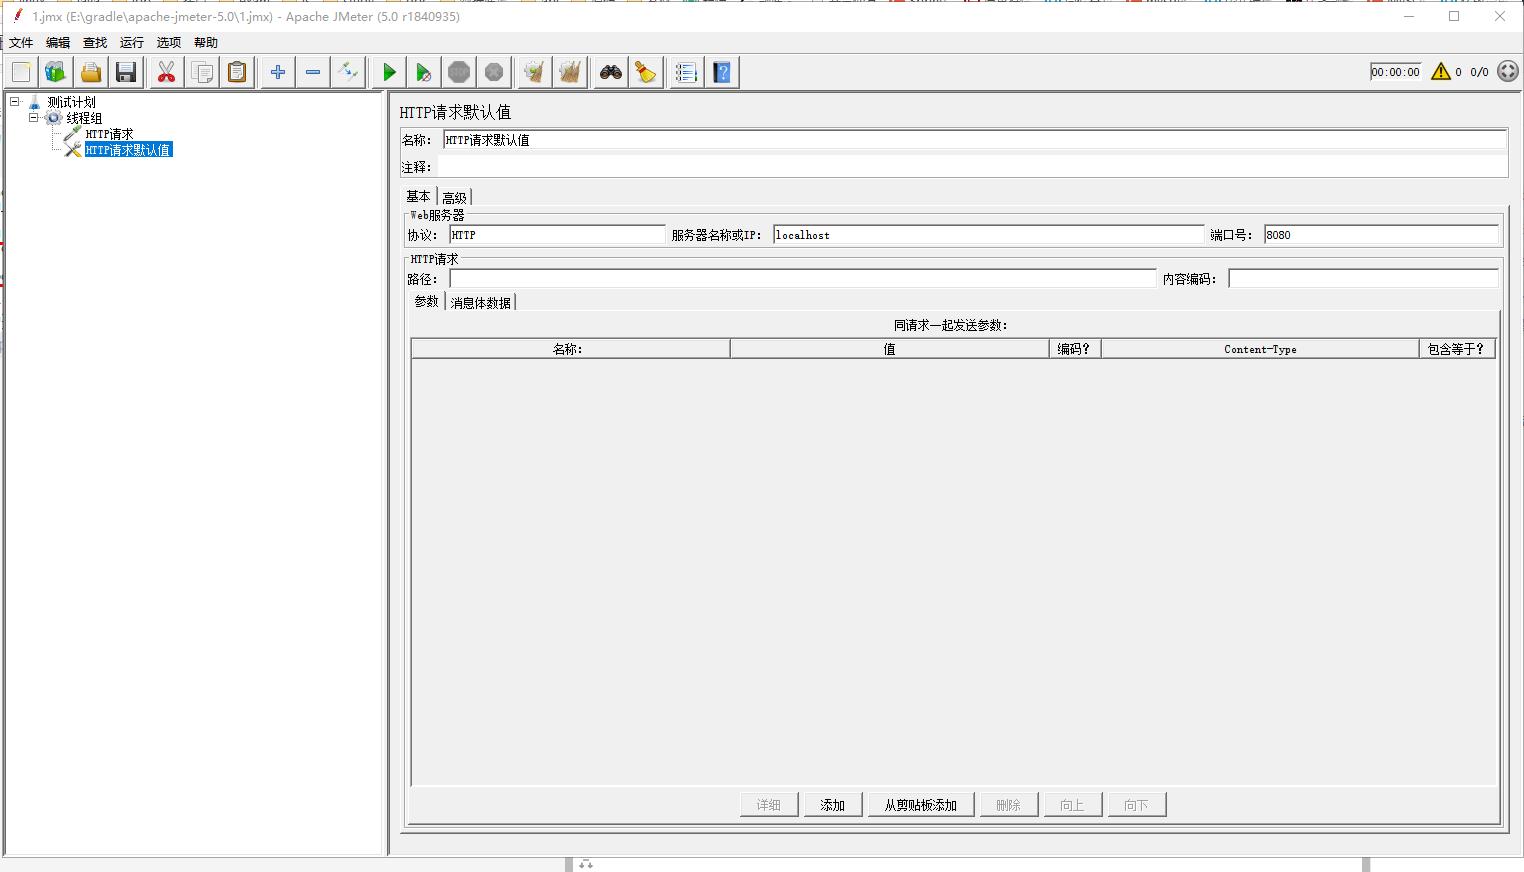The width and height of the screenshot is (1524, 872).
Task: Click the 注释 input field
Action: (x=972, y=167)
